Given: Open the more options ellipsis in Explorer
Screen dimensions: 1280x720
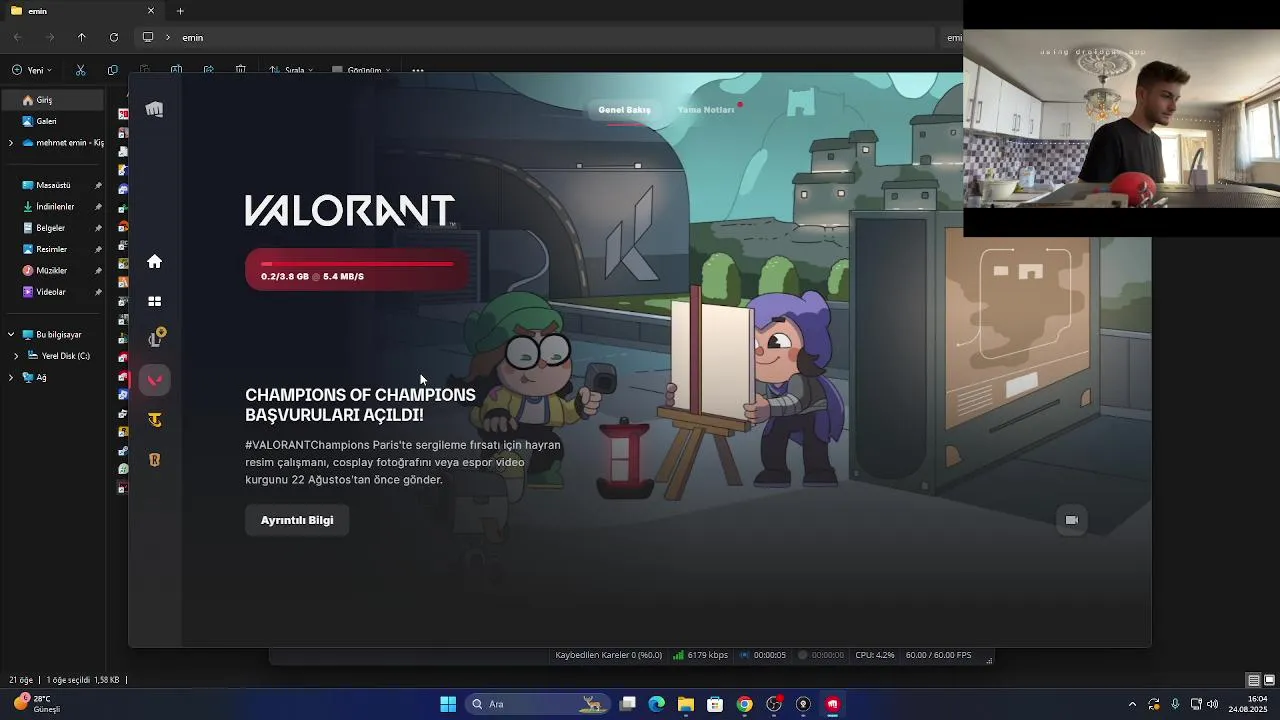Looking at the screenshot, I should 418,70.
